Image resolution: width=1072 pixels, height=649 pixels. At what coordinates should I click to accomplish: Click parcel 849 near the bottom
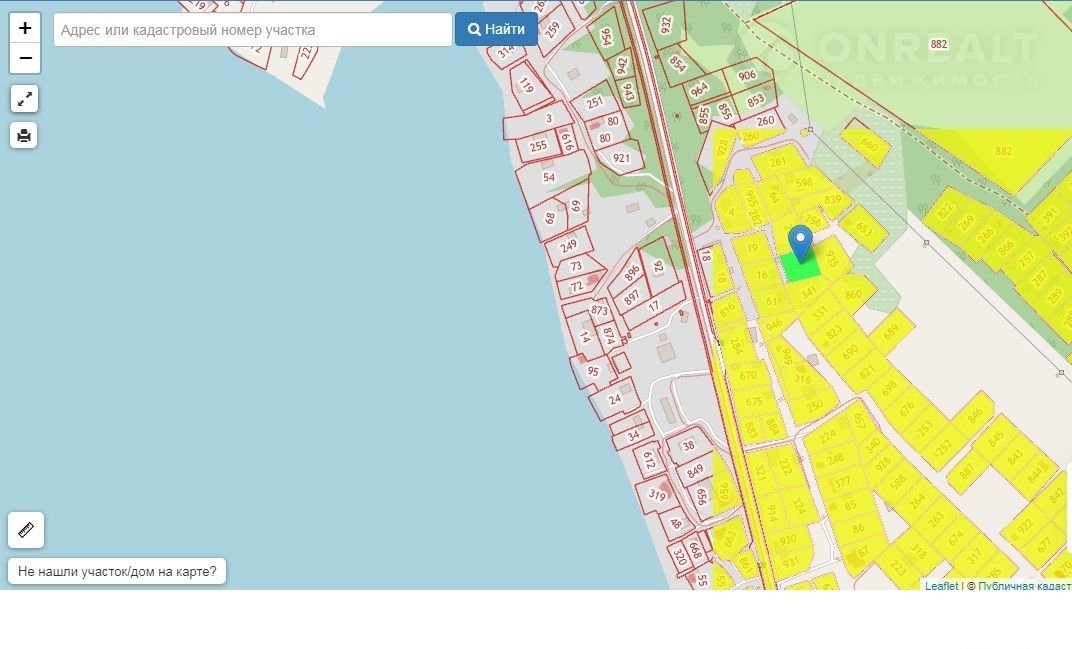click(696, 471)
